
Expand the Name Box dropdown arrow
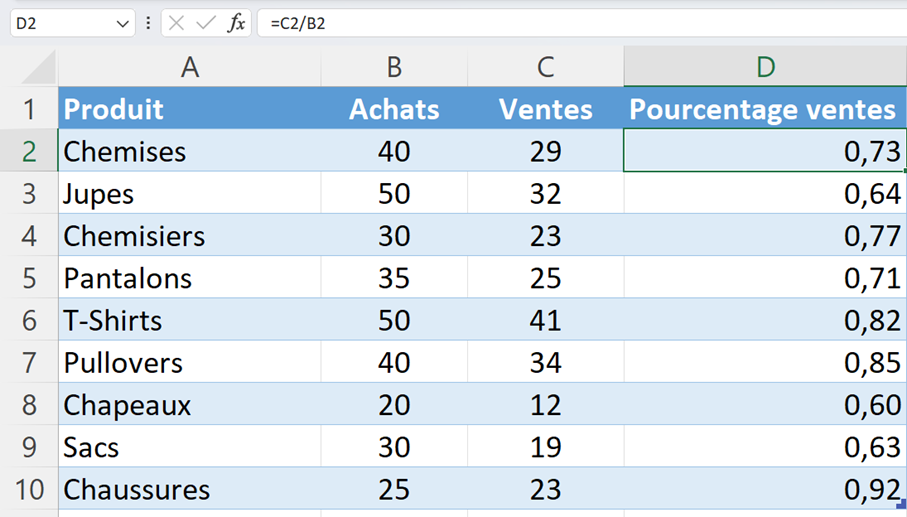click(x=122, y=24)
